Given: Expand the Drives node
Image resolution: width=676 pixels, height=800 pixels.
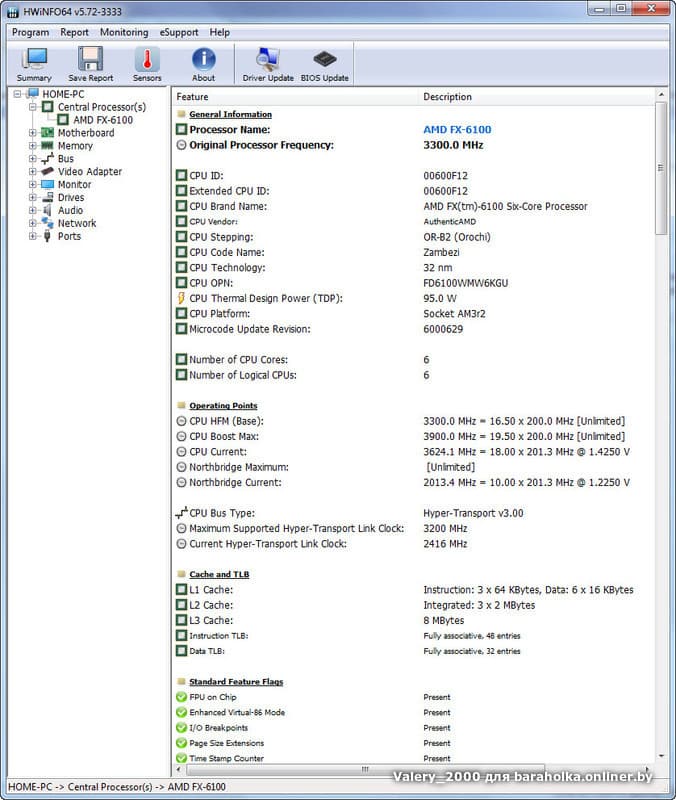Looking at the screenshot, I should [x=33, y=197].
